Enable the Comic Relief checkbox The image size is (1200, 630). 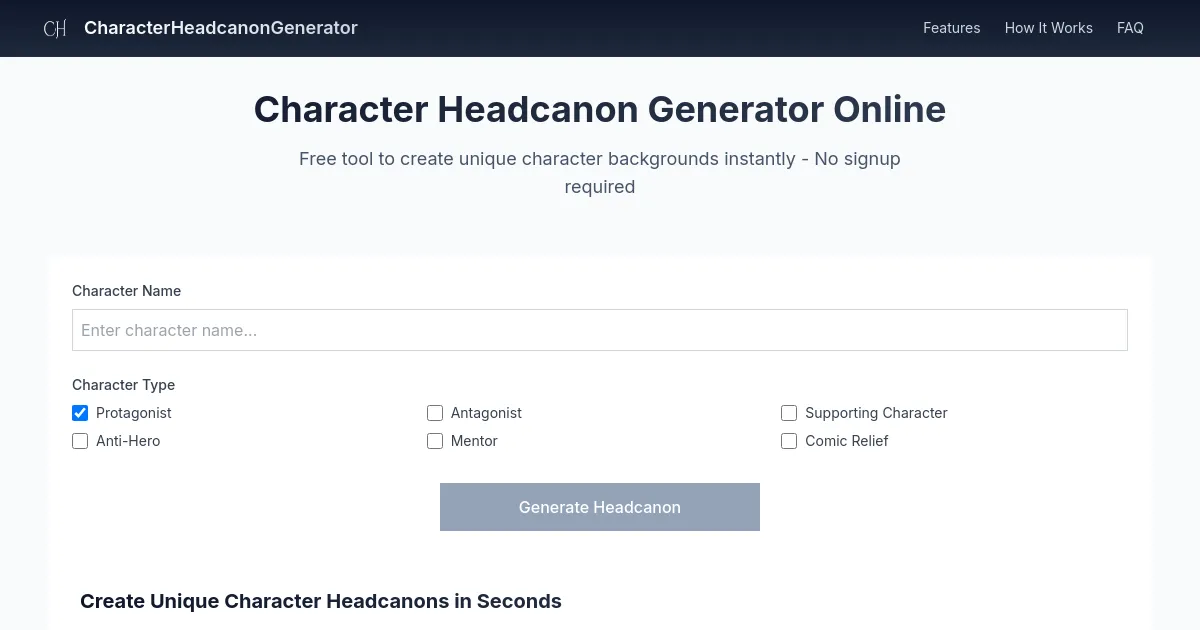(789, 441)
